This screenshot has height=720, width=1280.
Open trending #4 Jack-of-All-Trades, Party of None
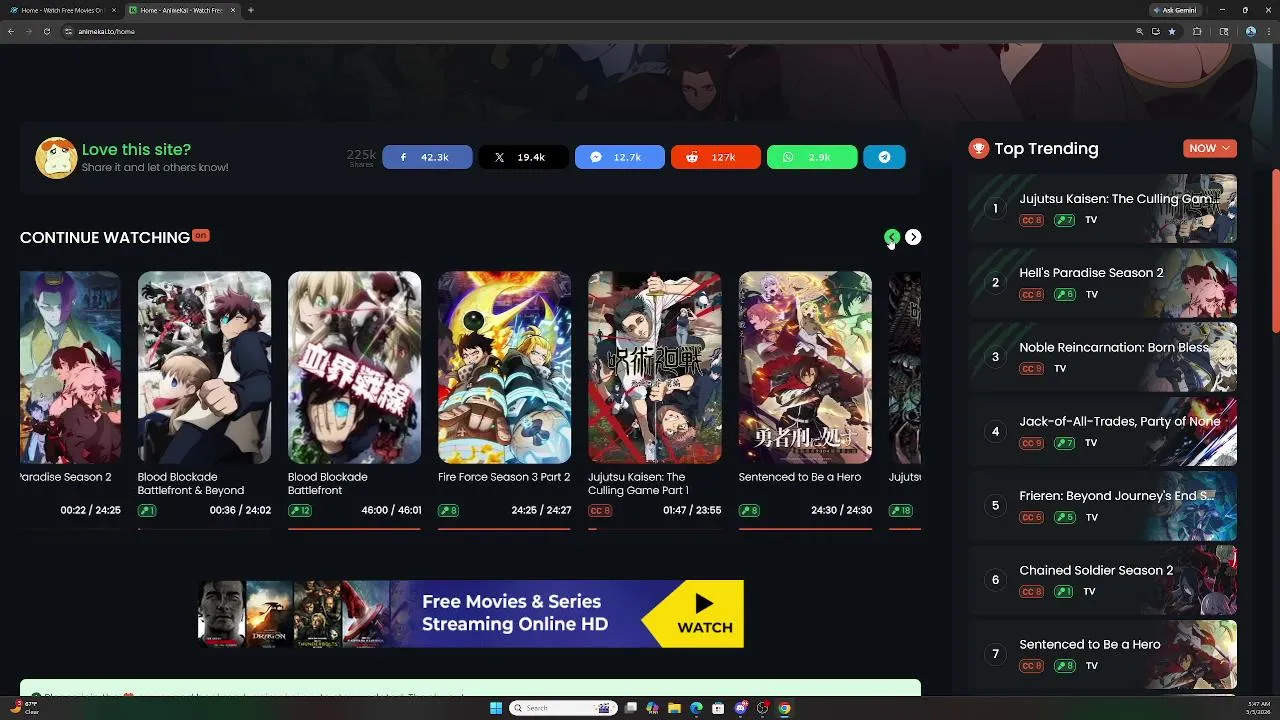pos(1102,431)
